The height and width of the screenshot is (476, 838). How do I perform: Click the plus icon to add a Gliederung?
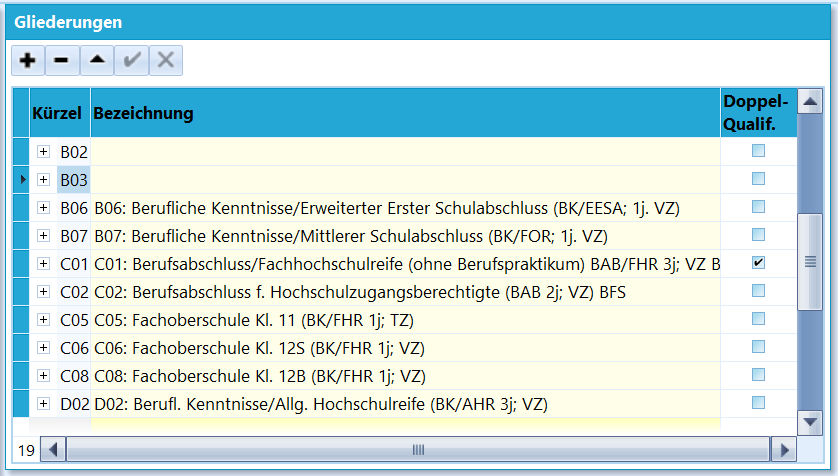[28, 60]
